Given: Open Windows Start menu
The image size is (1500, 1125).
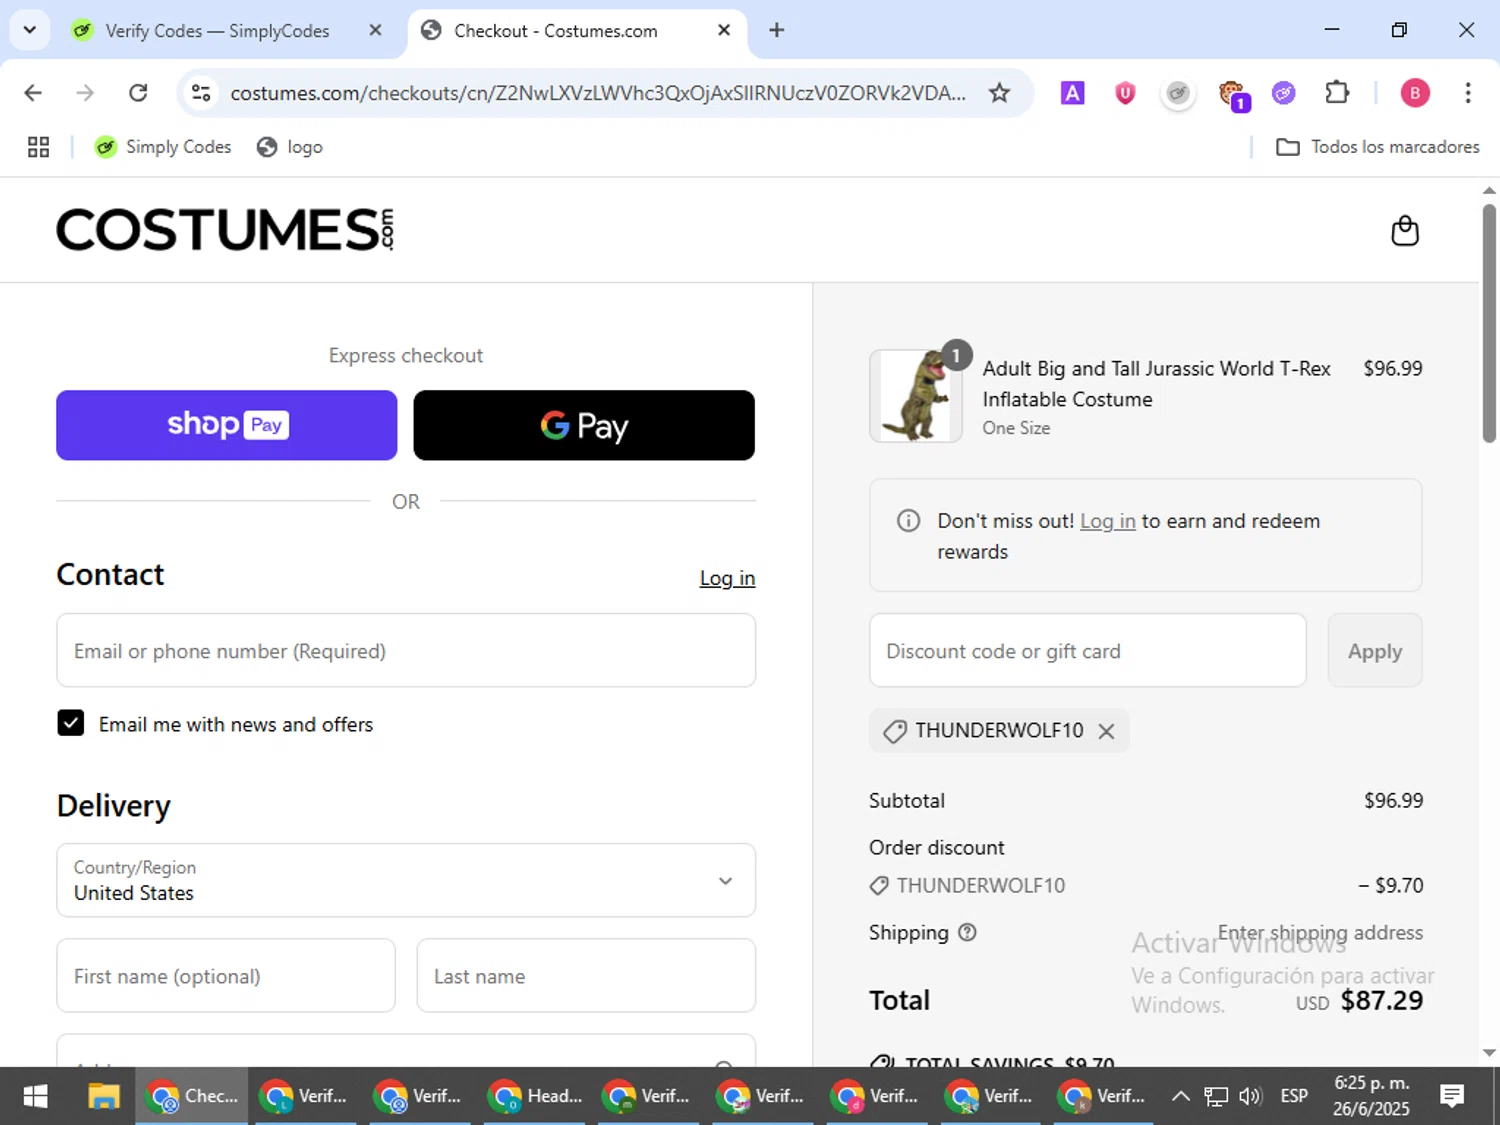Looking at the screenshot, I should (x=35, y=1096).
